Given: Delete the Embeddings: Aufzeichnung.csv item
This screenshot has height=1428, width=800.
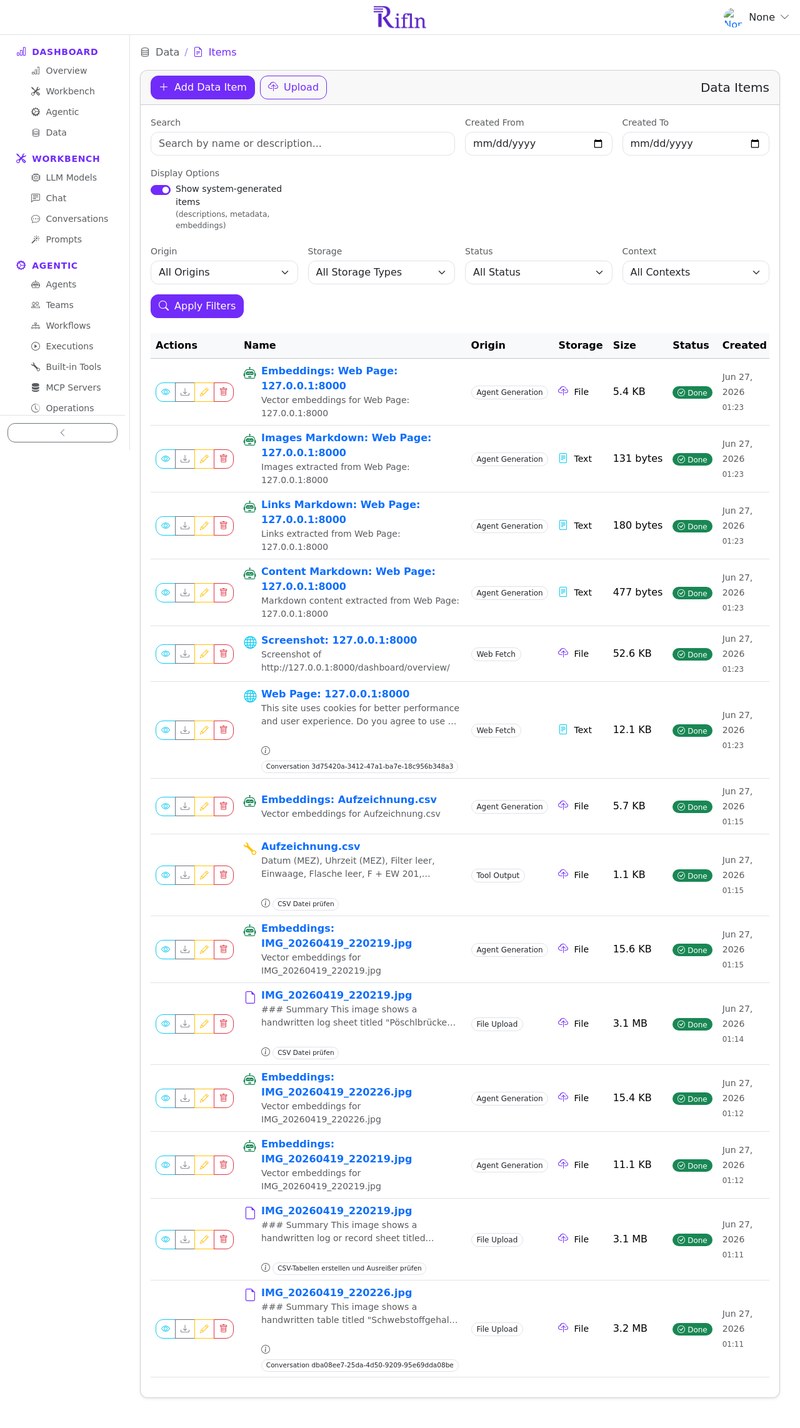Looking at the screenshot, I should tap(223, 806).
